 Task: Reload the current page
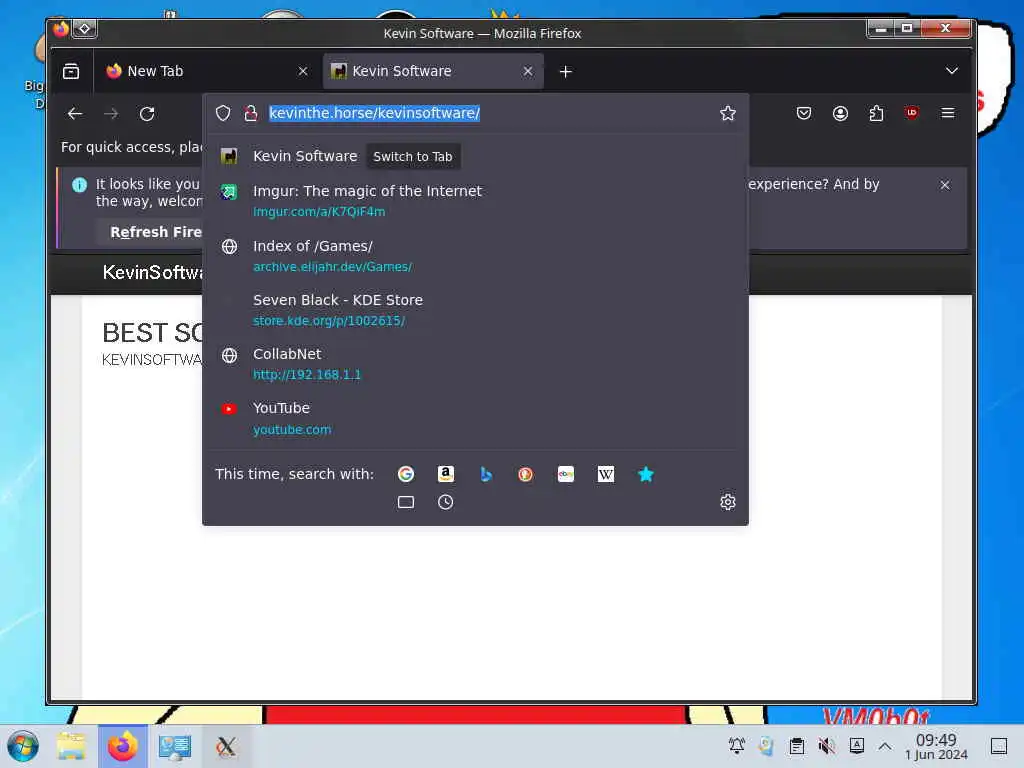[x=147, y=114]
